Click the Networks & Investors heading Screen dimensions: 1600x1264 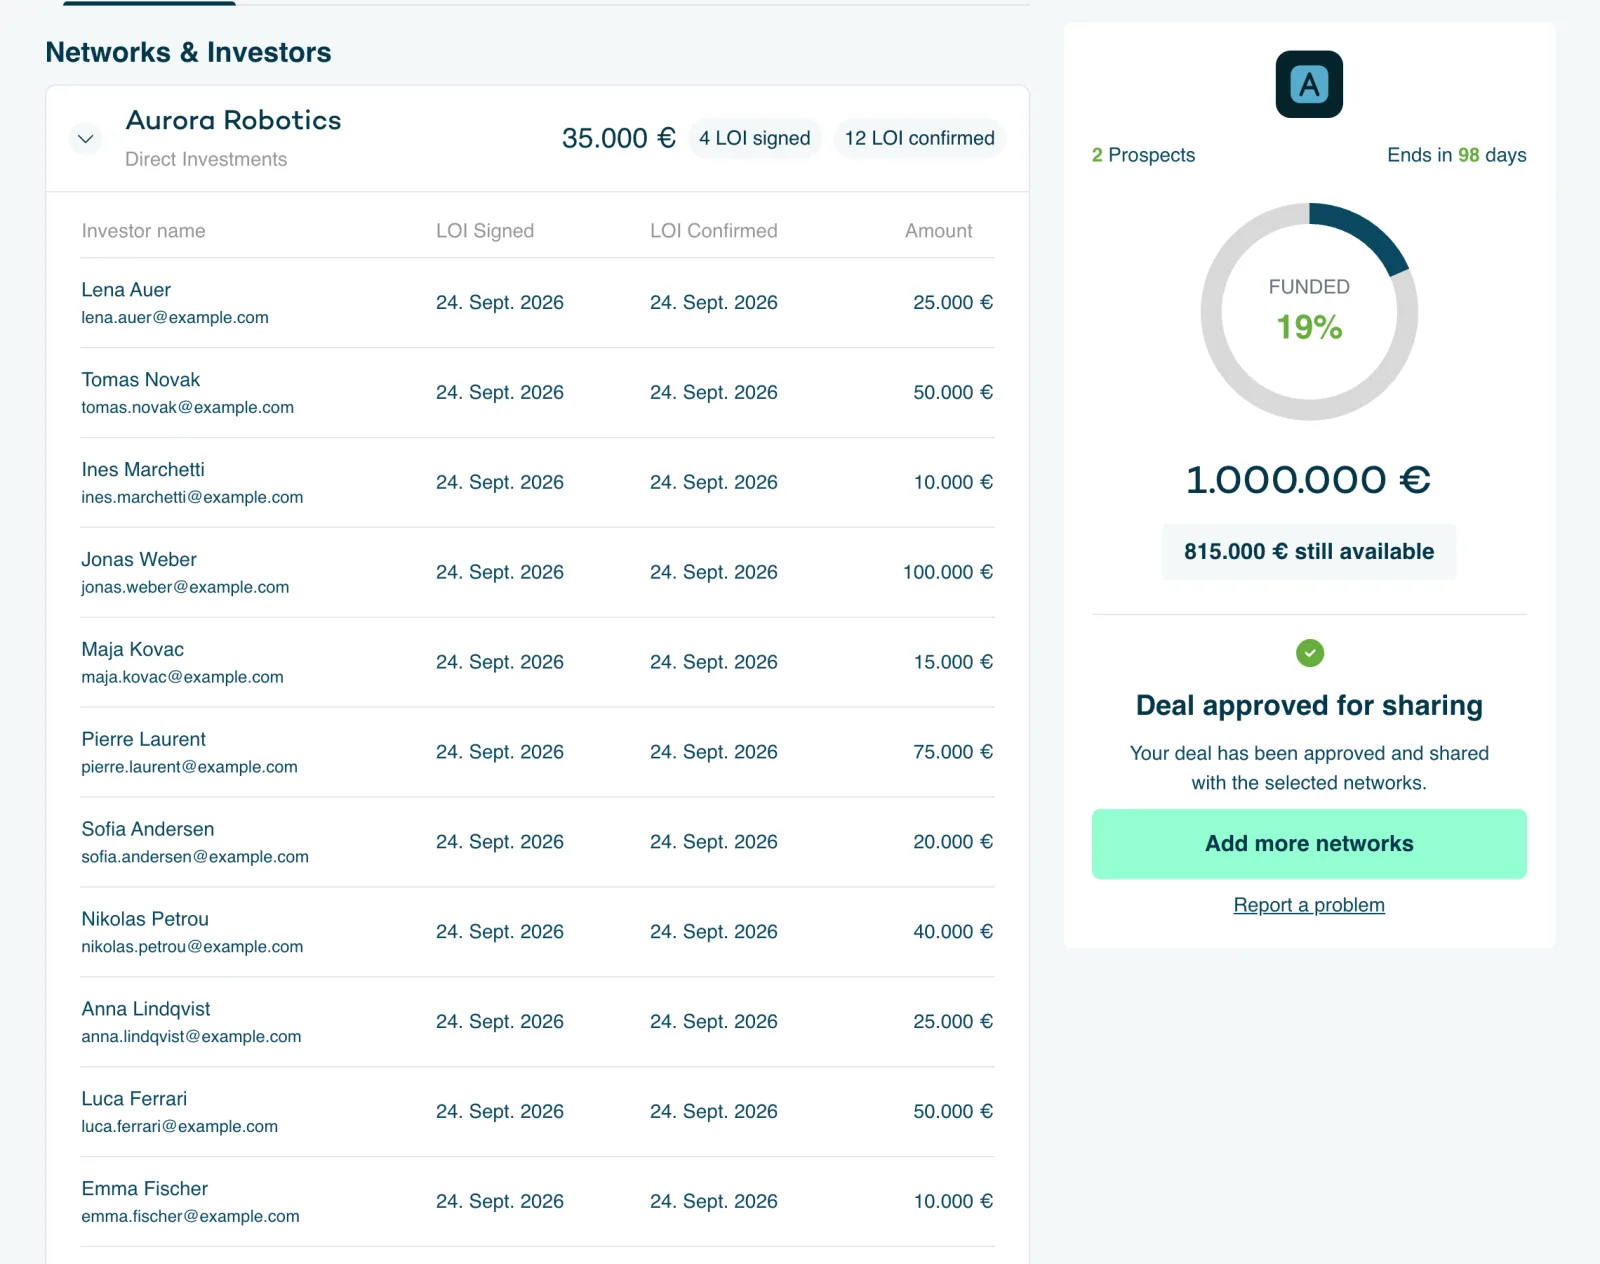point(188,52)
